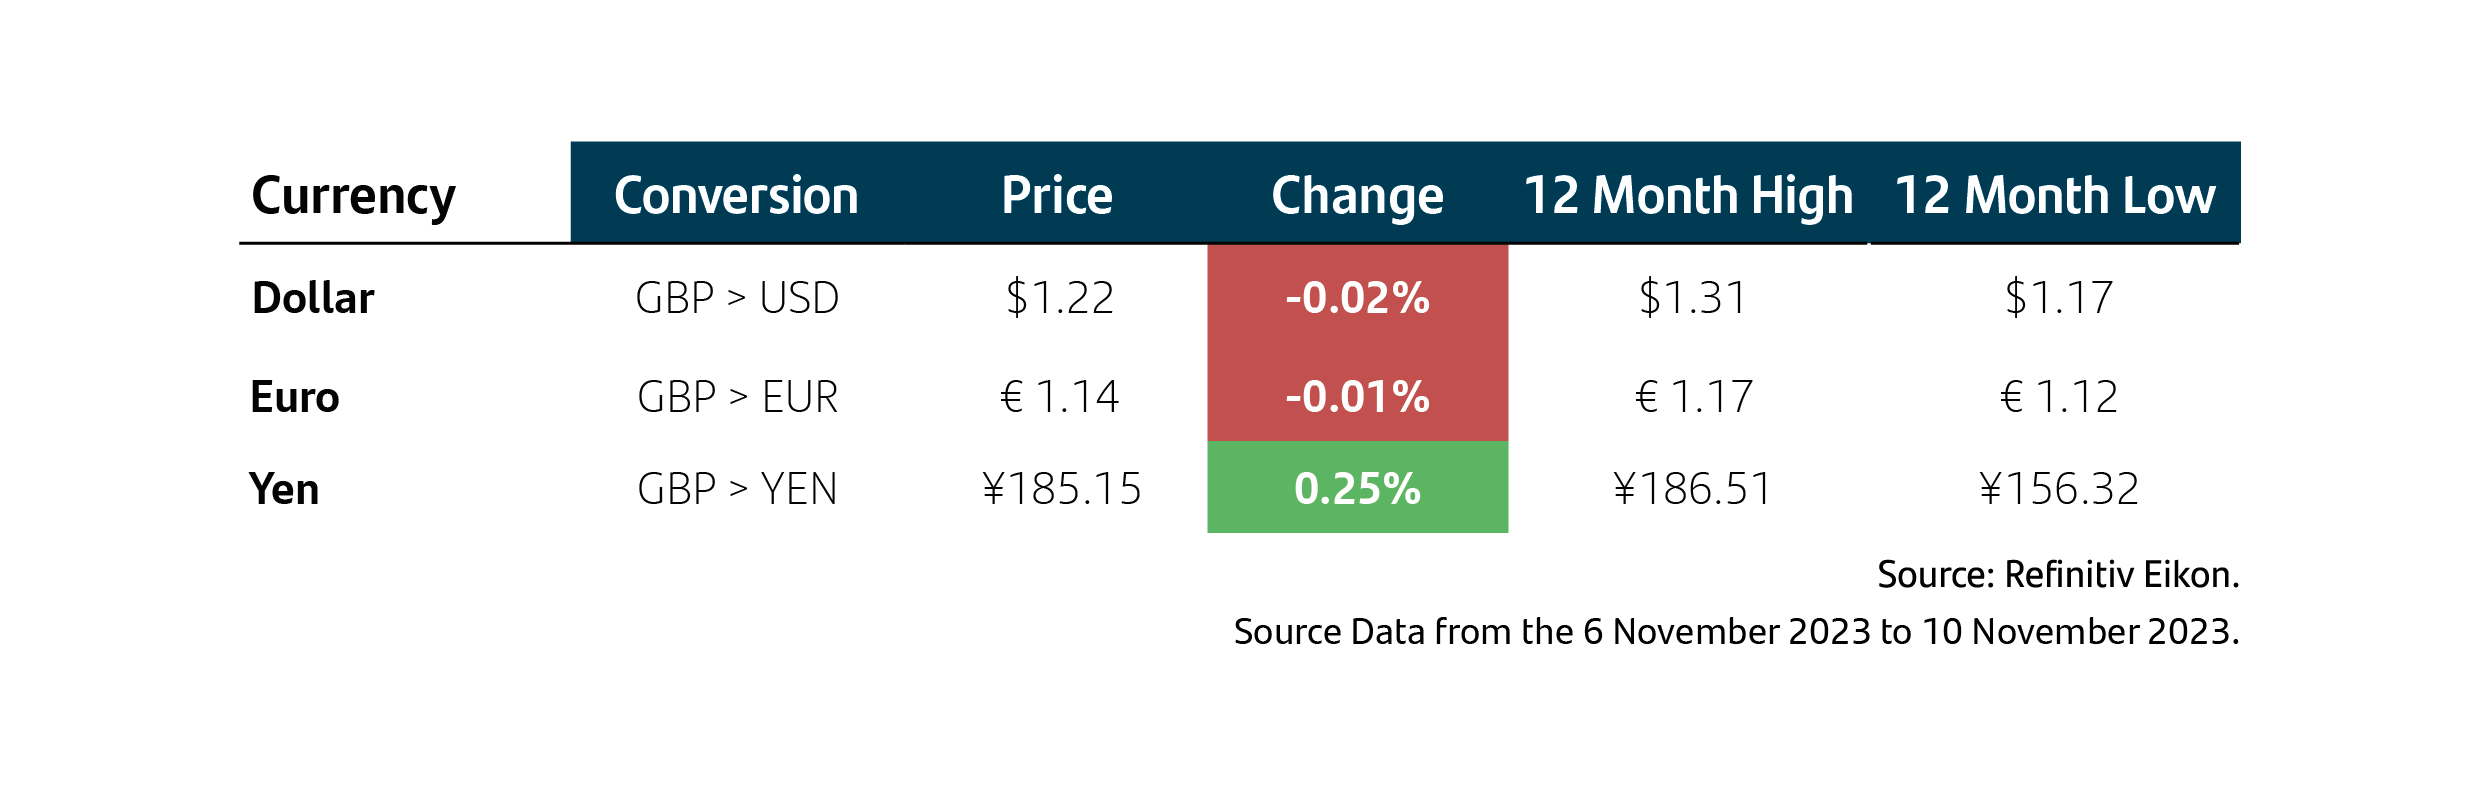Click the GBP > USD conversion cell
Screen dimensions: 2480x798
tap(737, 297)
